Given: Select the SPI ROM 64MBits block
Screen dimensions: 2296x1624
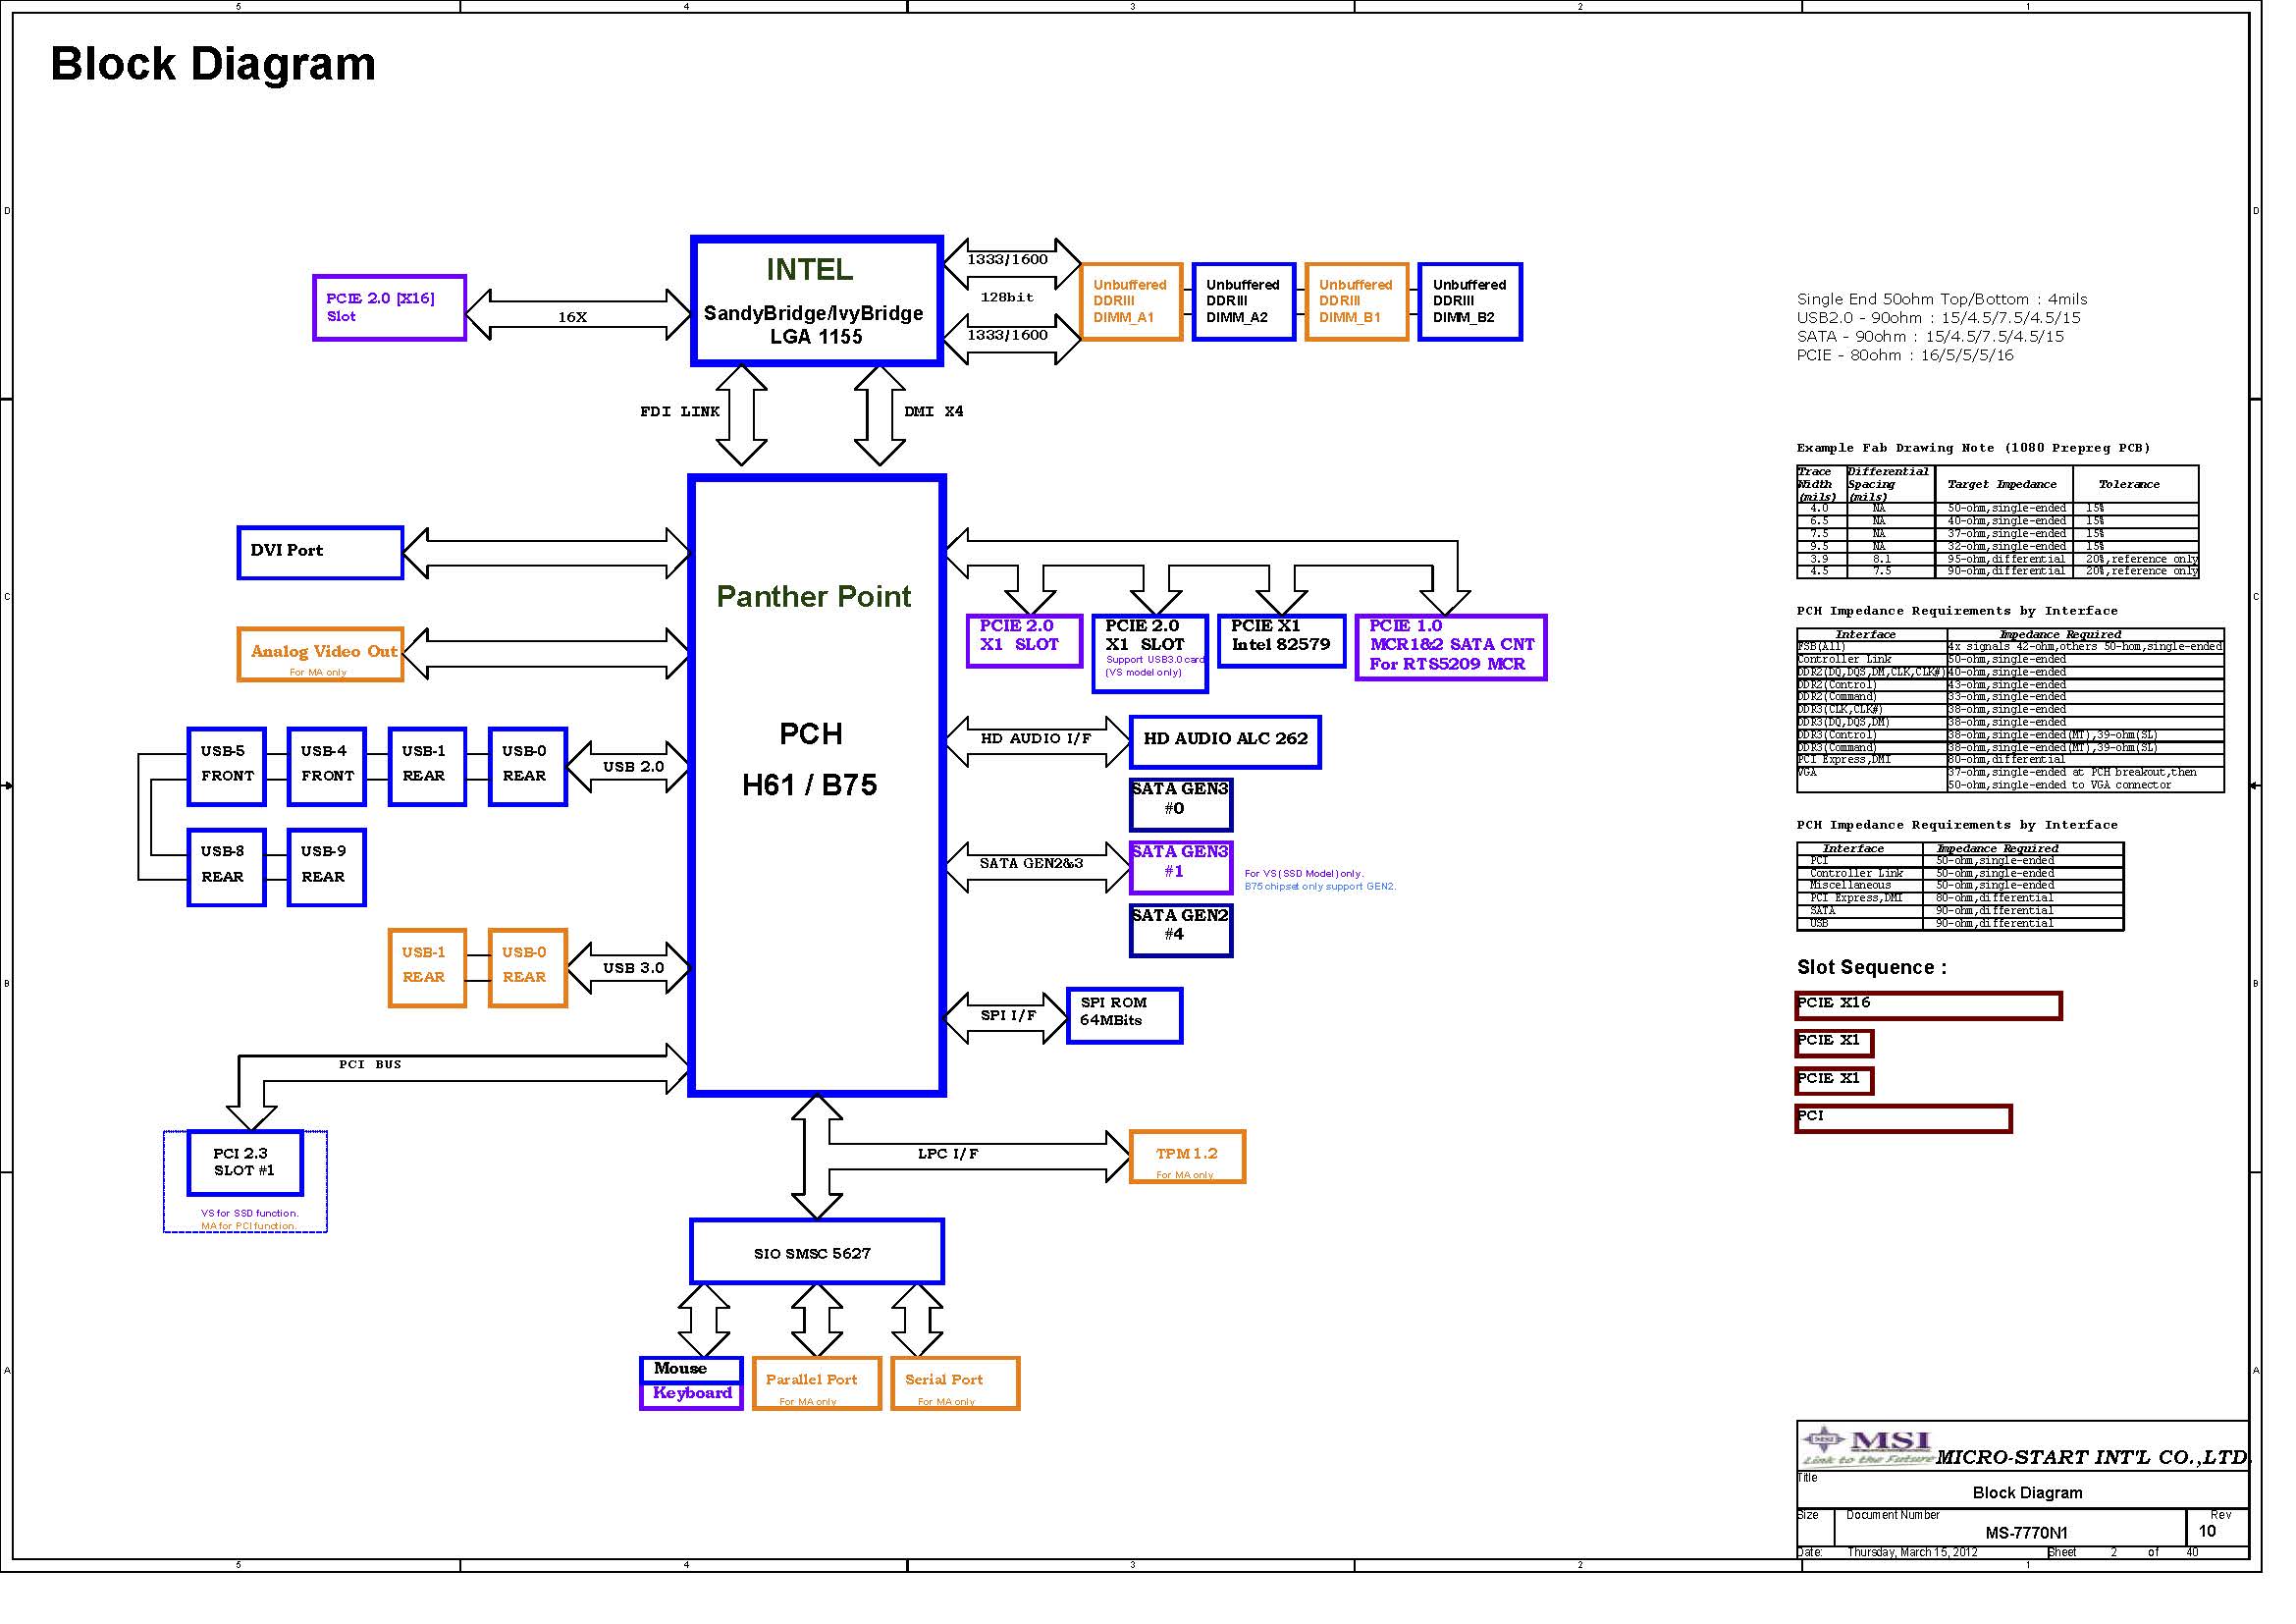Looking at the screenshot, I should pyautogui.click(x=1125, y=1016).
